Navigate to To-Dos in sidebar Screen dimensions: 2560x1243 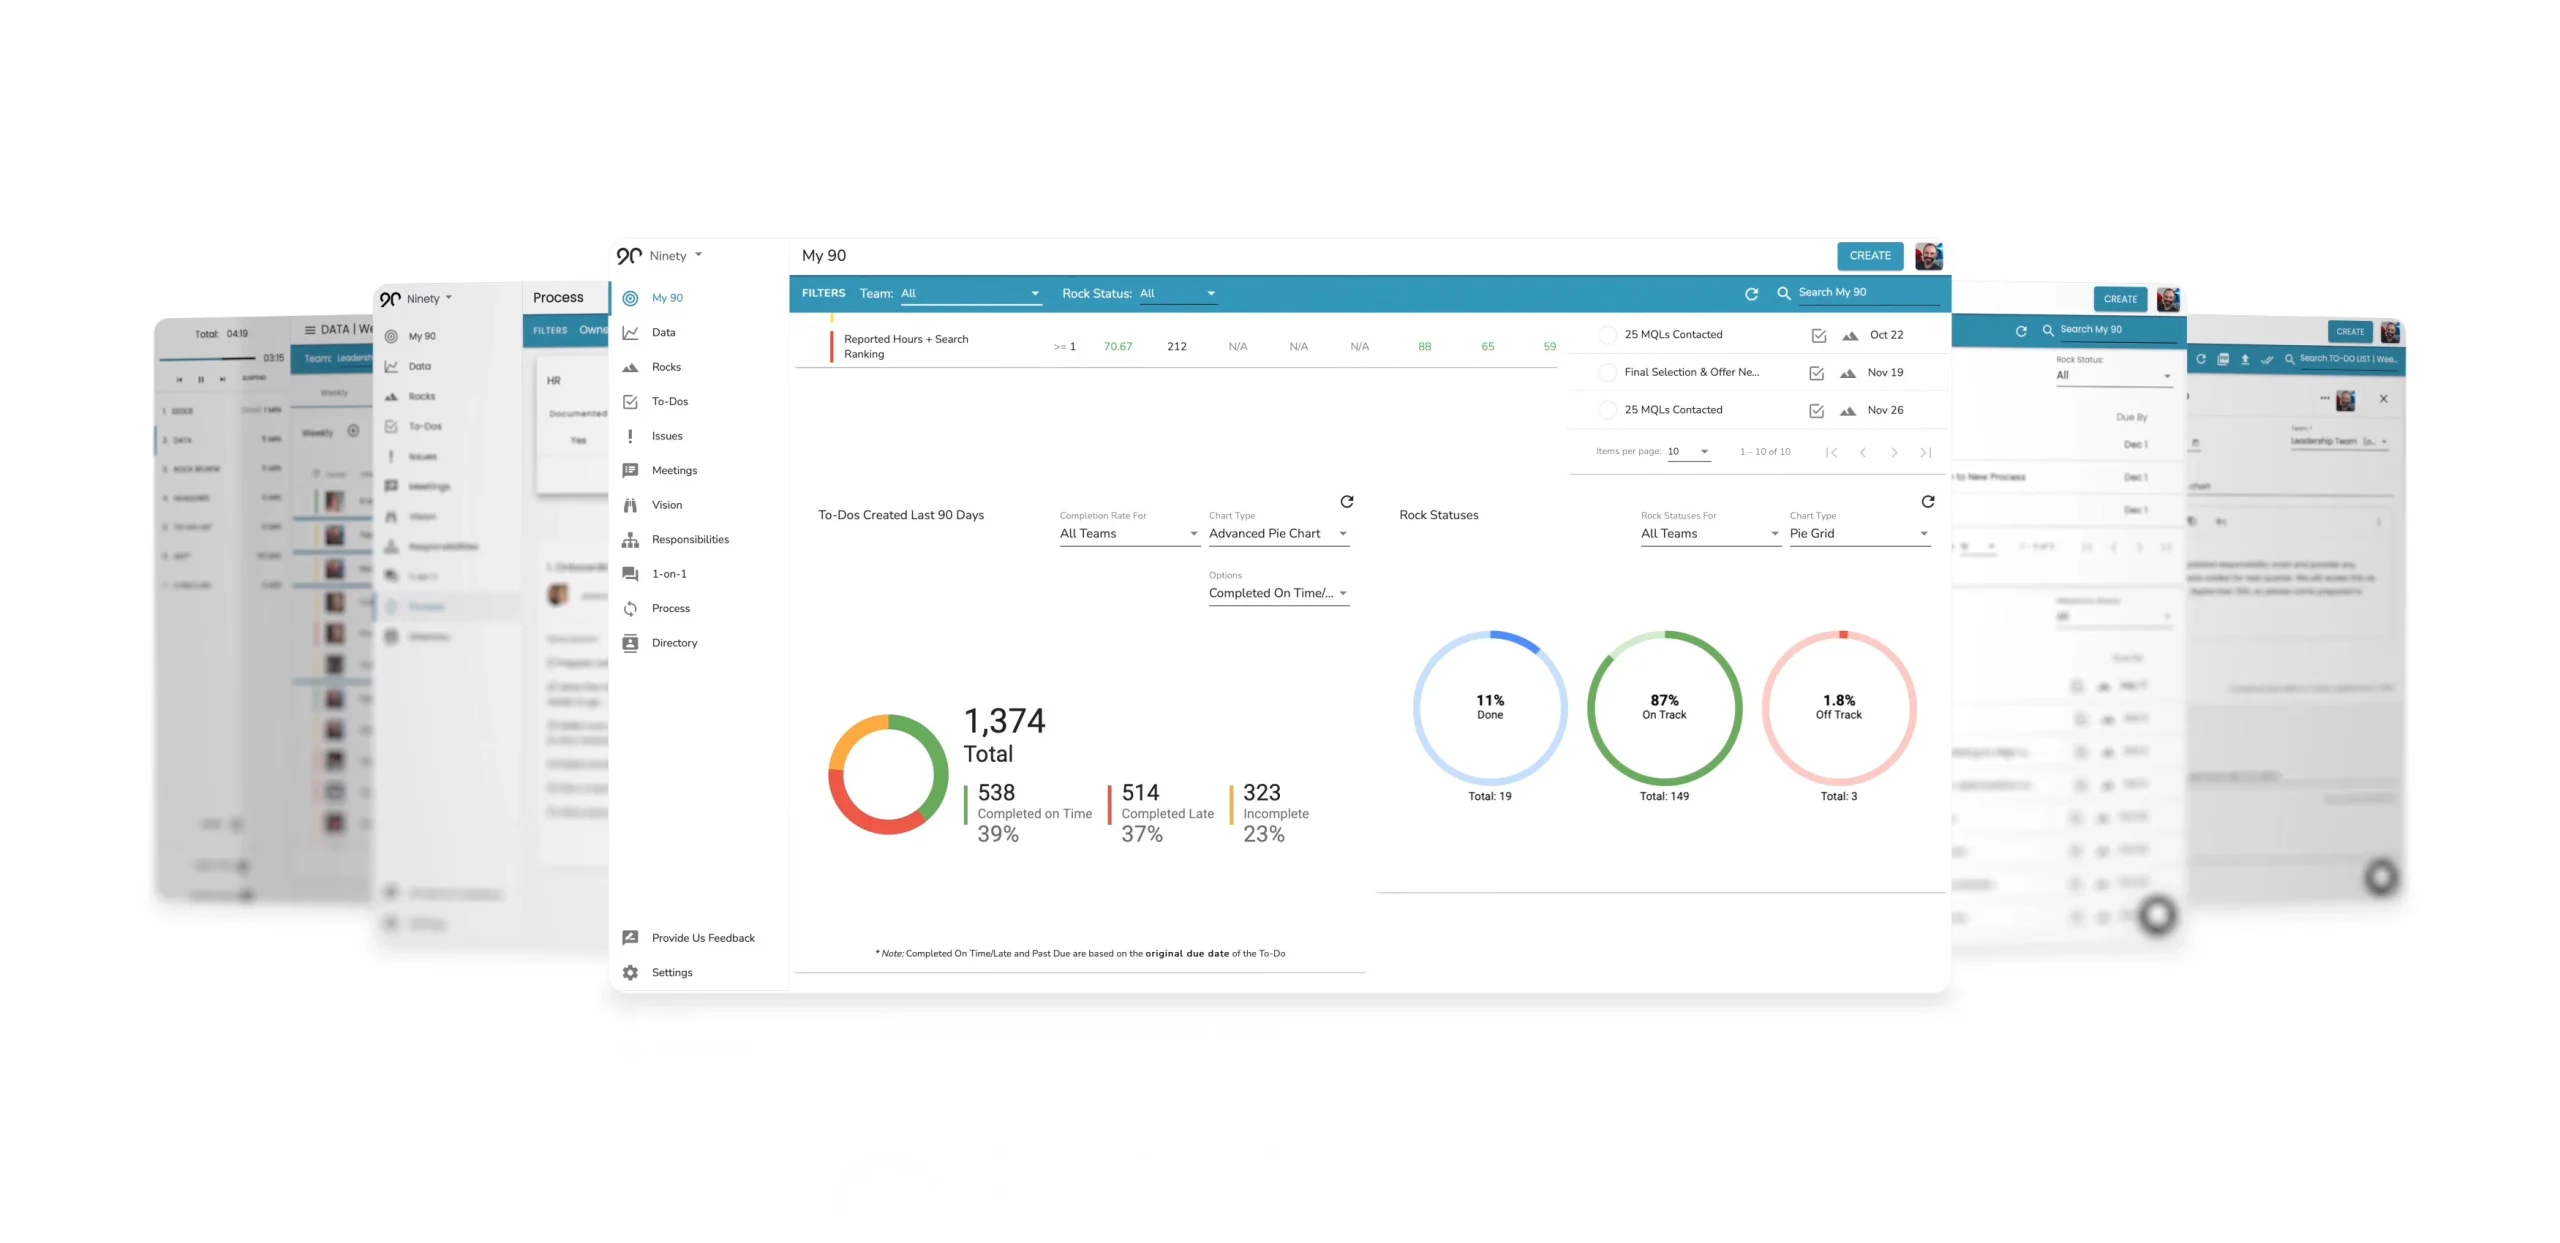(669, 402)
